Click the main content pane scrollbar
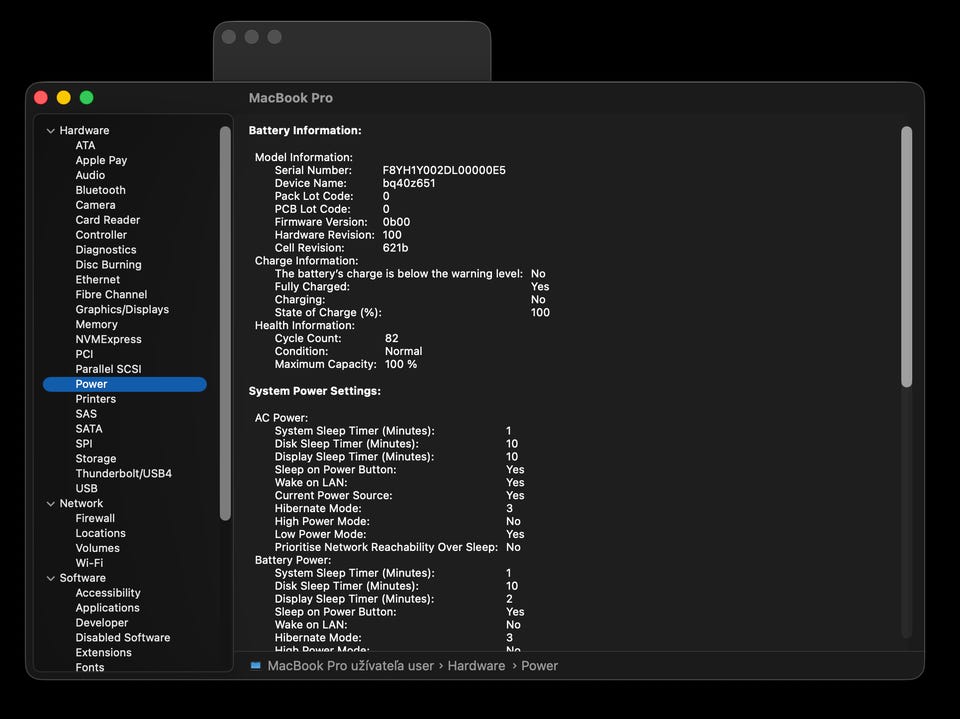Viewport: 960px width, 719px height. [x=906, y=256]
